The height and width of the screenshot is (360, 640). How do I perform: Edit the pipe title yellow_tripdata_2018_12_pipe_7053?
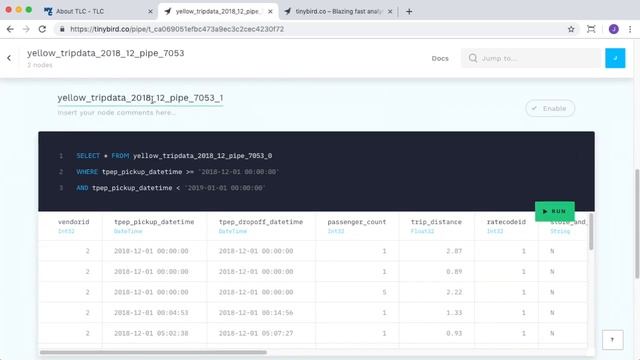106,53
